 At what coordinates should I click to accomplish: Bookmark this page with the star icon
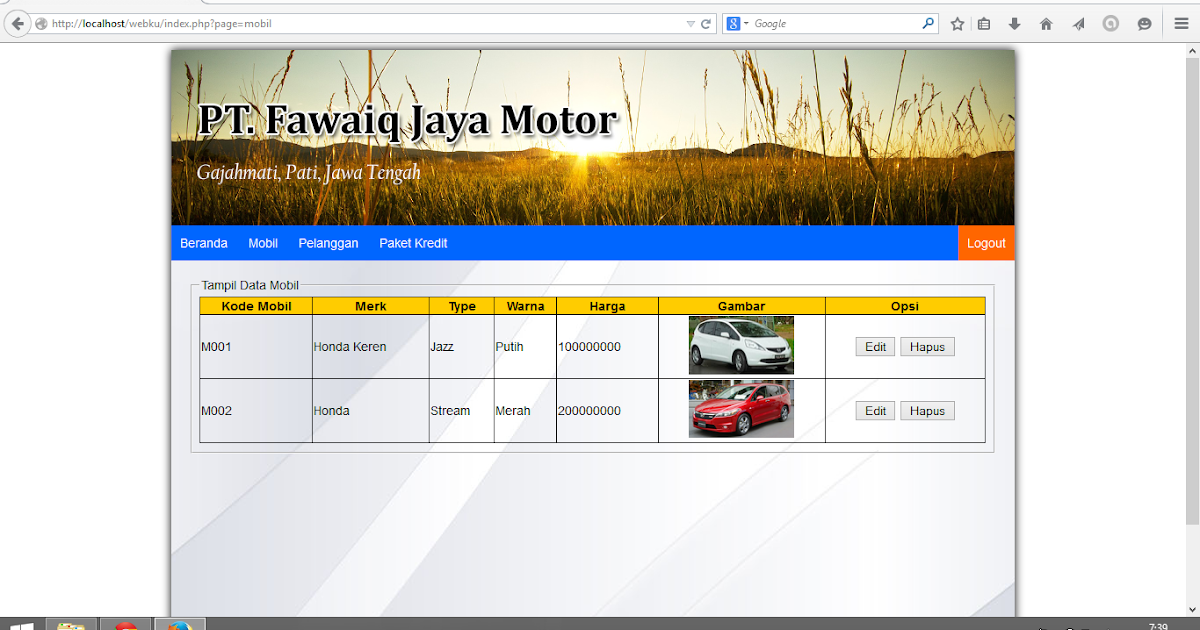point(957,24)
